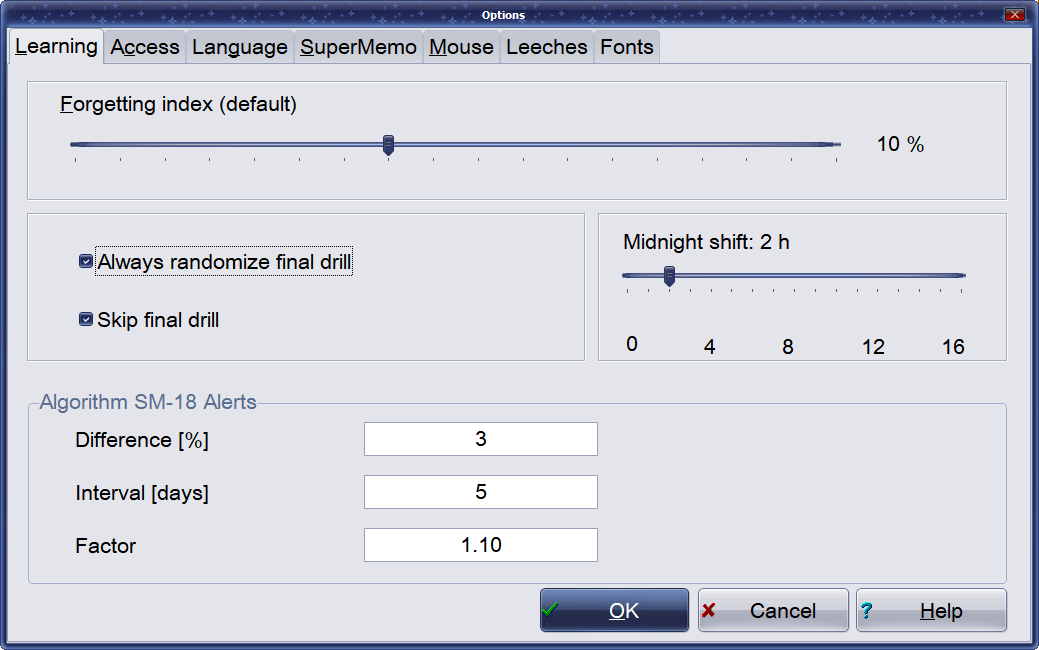This screenshot has width=1039, height=650.
Task: Click the Forgetting index slider handle
Action: (389, 146)
